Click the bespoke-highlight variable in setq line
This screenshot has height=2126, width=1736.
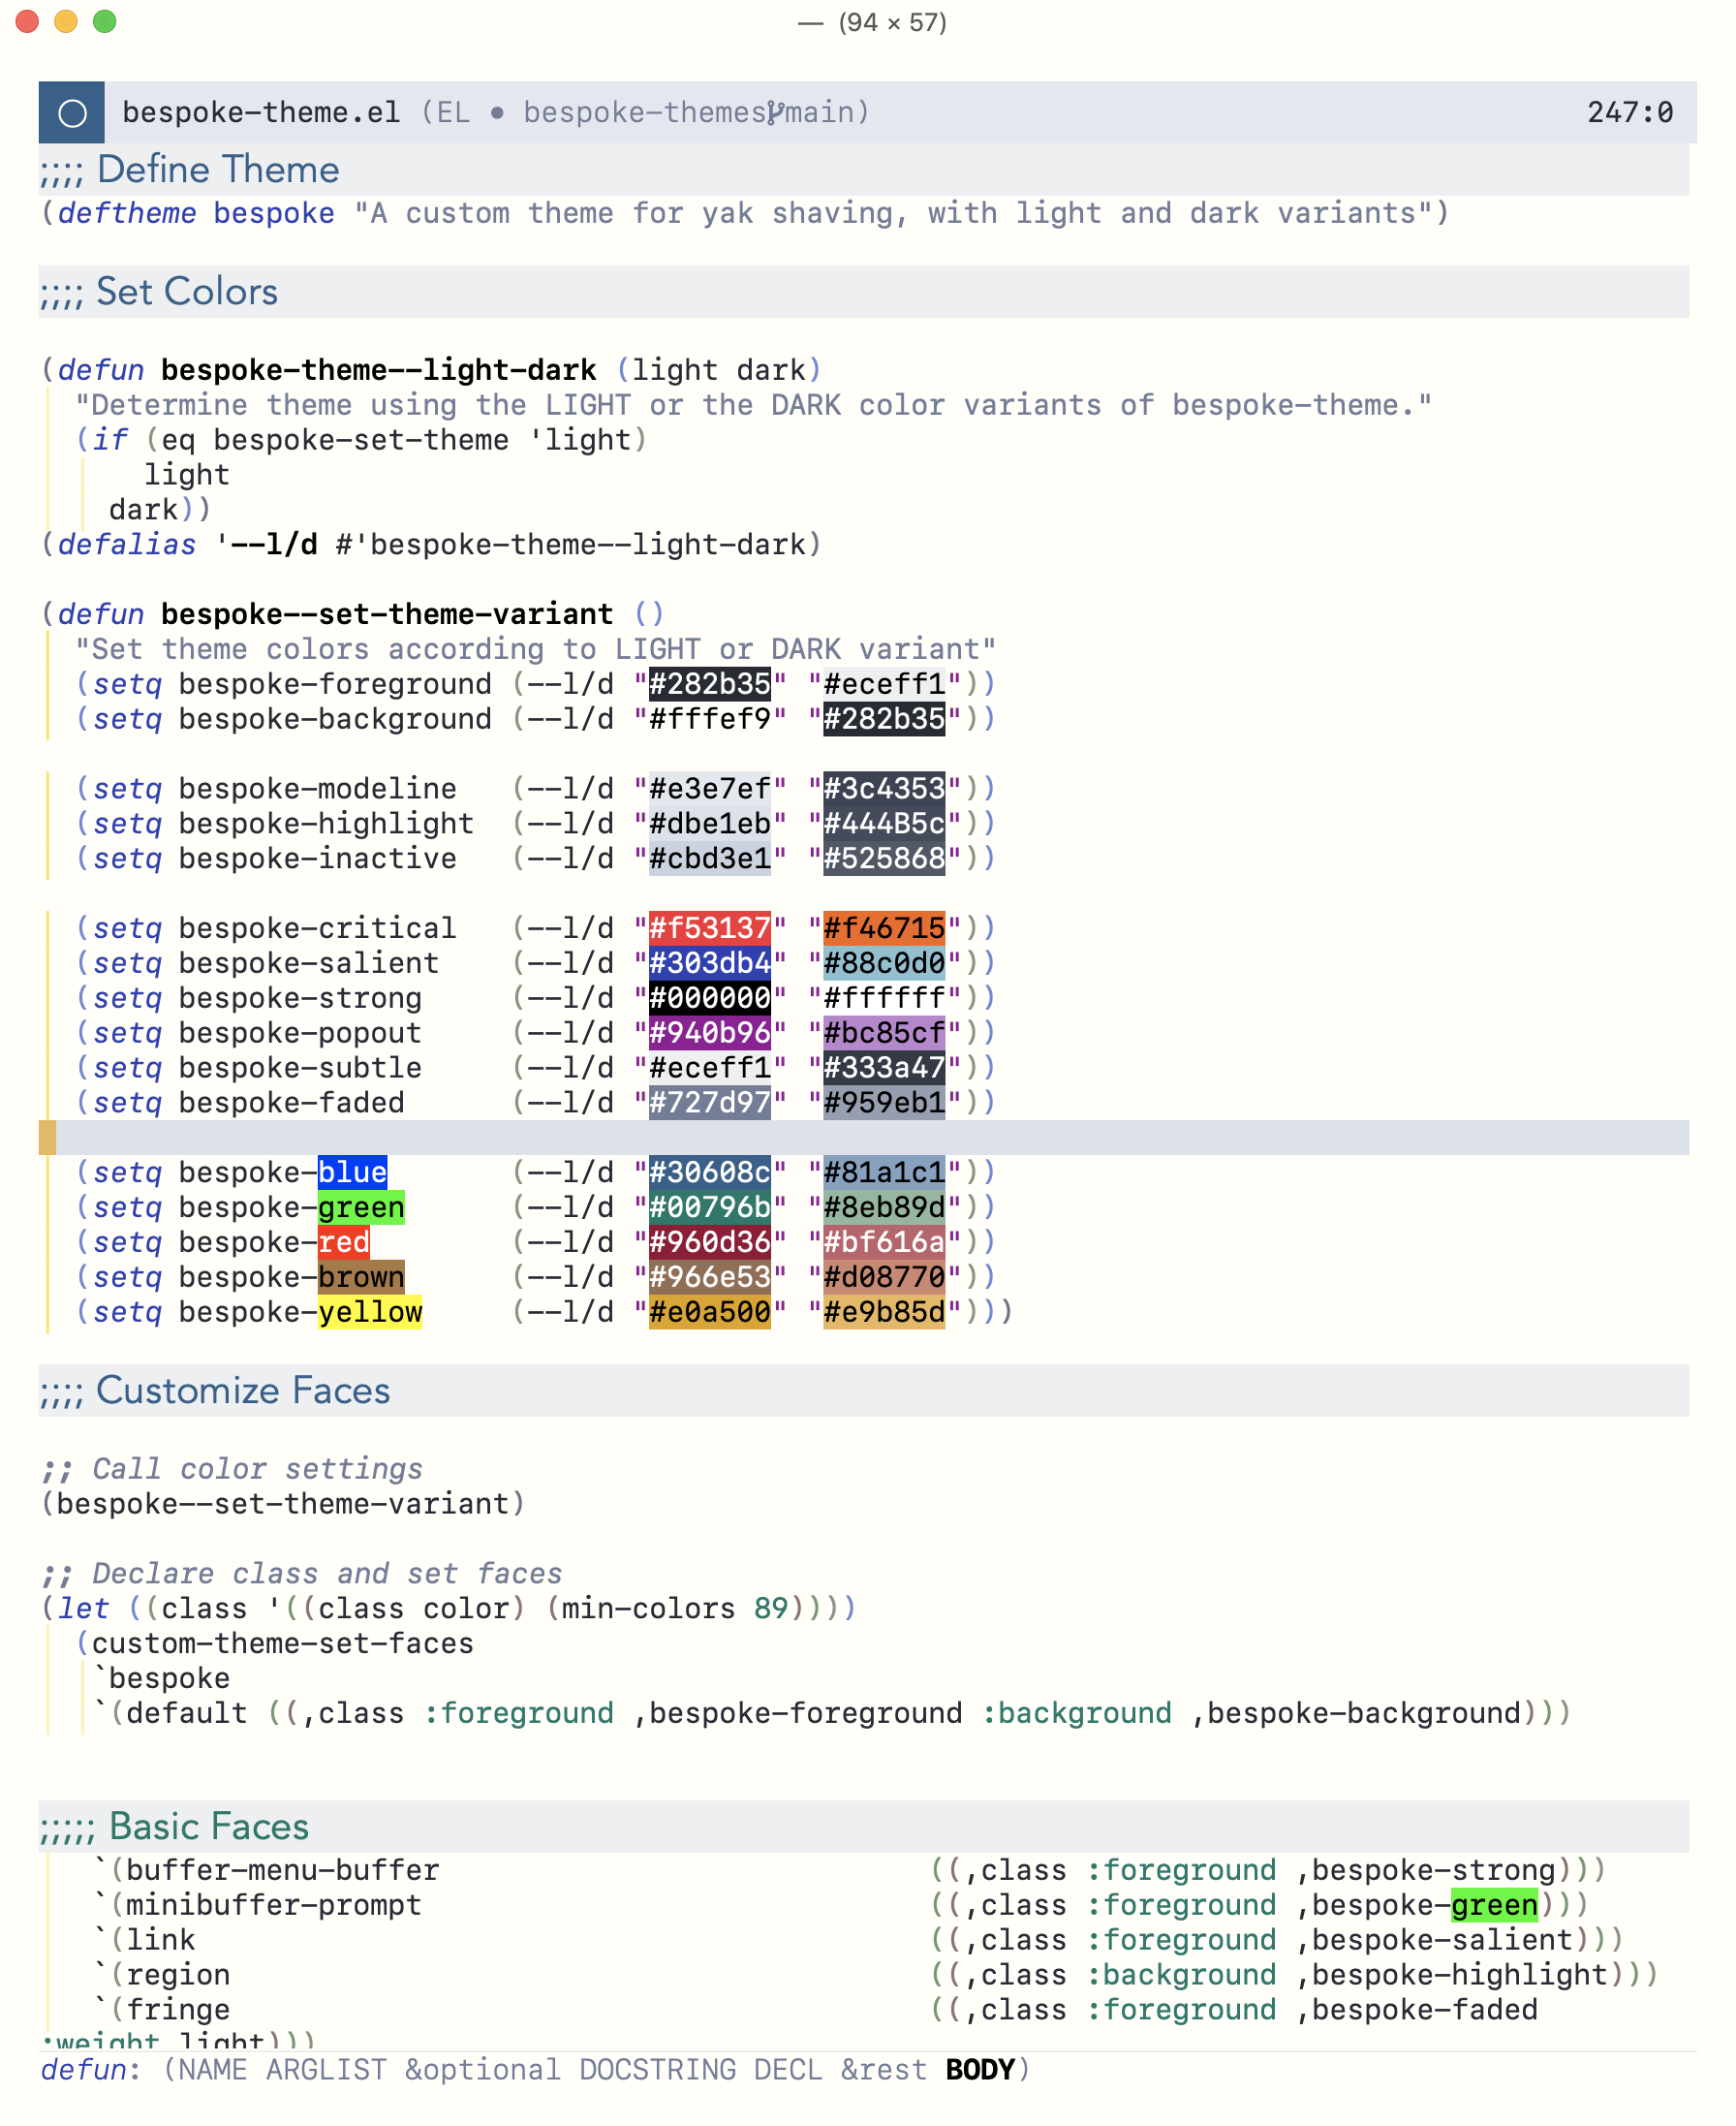(326, 824)
